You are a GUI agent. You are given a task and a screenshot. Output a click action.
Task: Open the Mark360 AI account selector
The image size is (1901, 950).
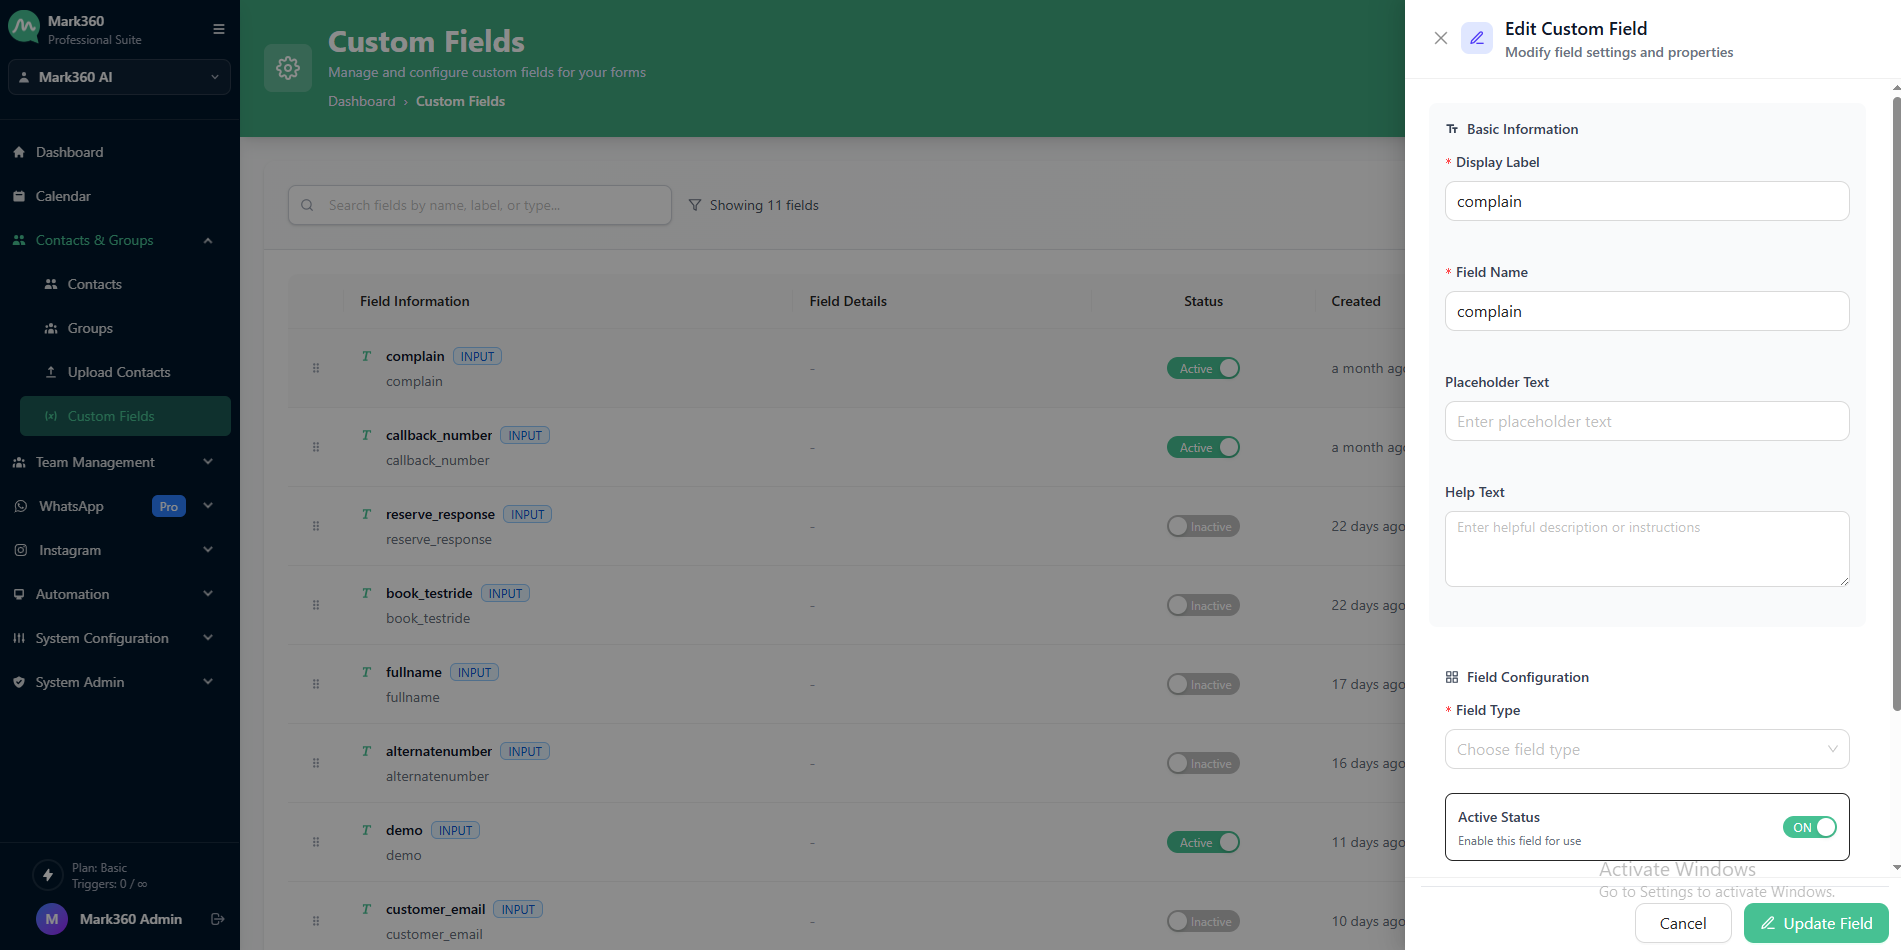pos(119,77)
